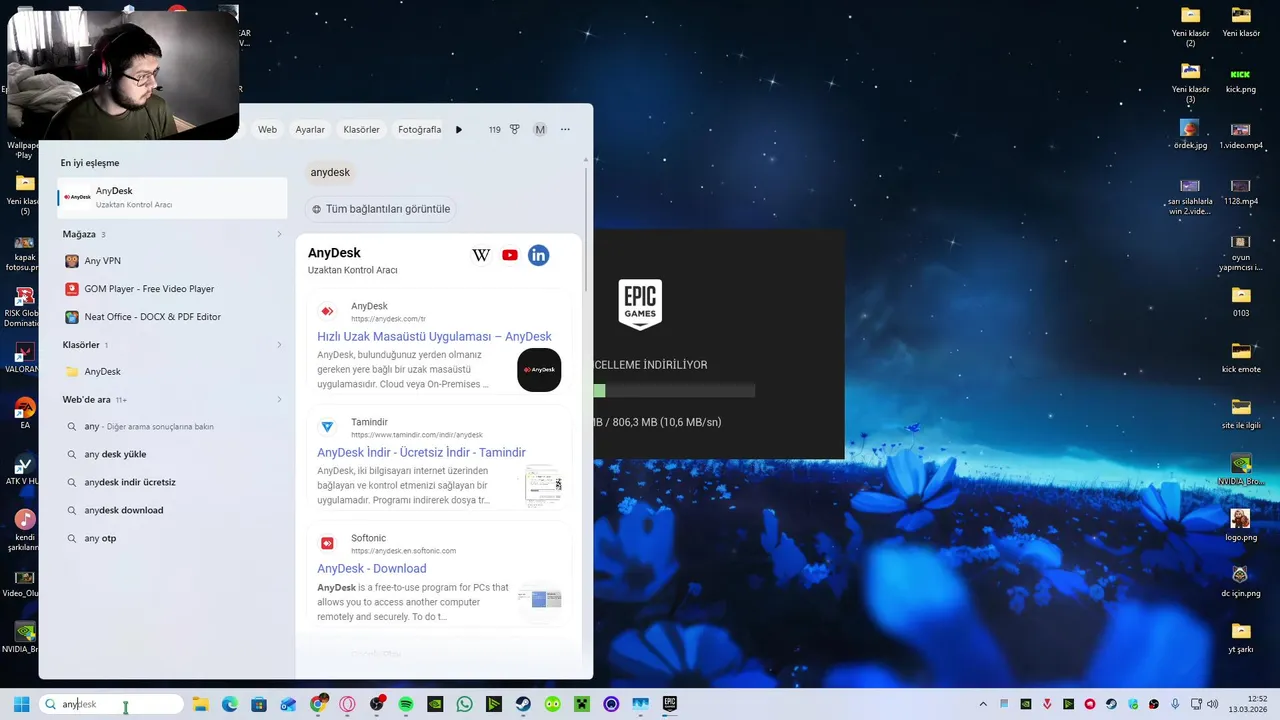Open Outlook from taskbar

coord(289,704)
